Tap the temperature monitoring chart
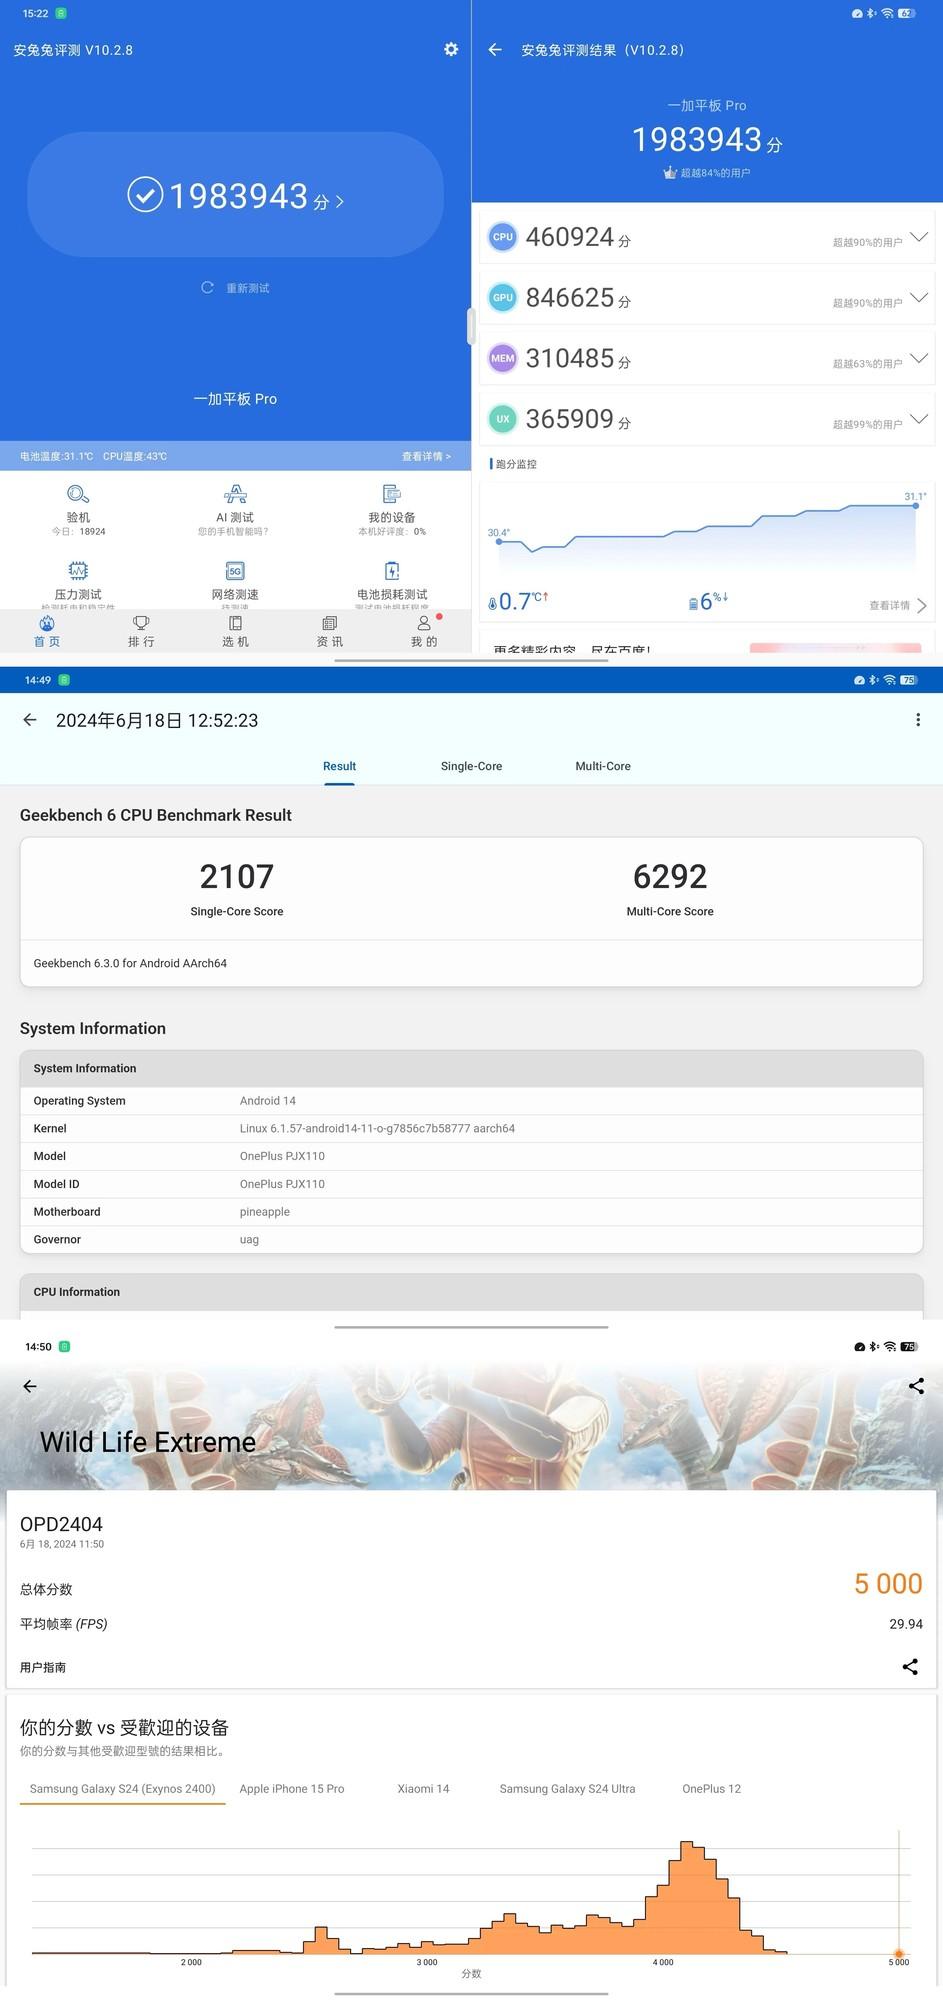The image size is (943, 2000). point(708,533)
